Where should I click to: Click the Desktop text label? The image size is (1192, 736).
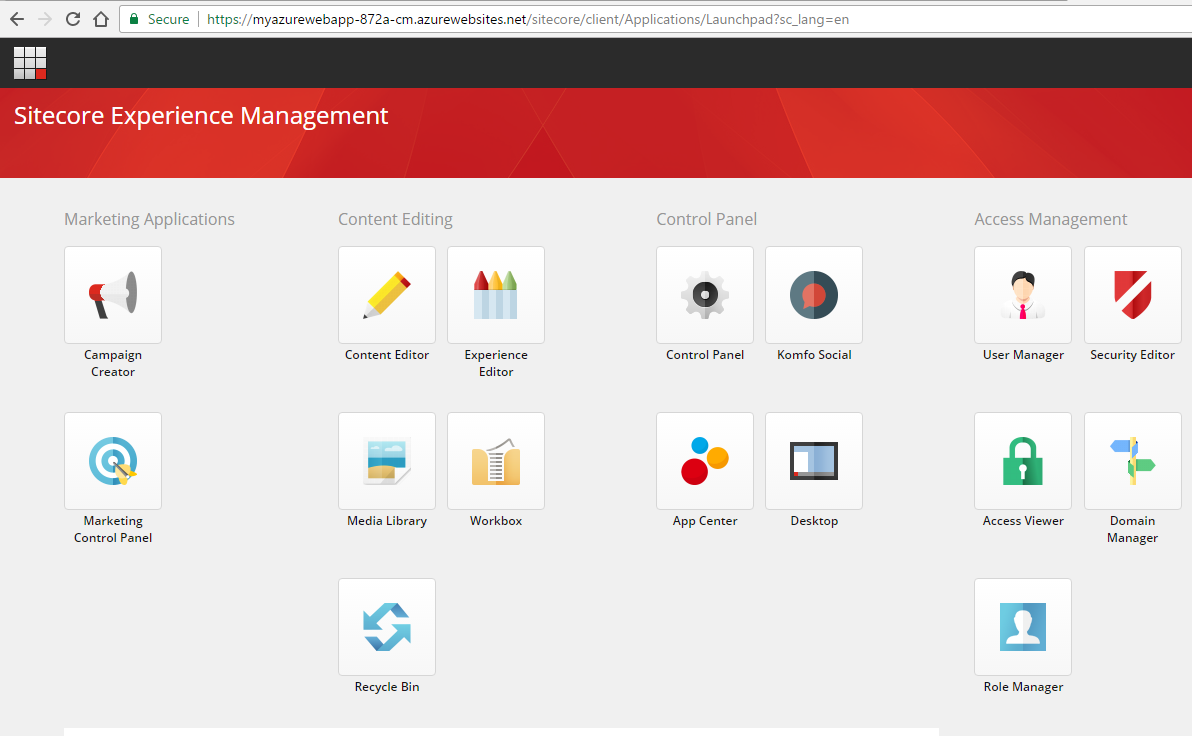pyautogui.click(x=813, y=521)
